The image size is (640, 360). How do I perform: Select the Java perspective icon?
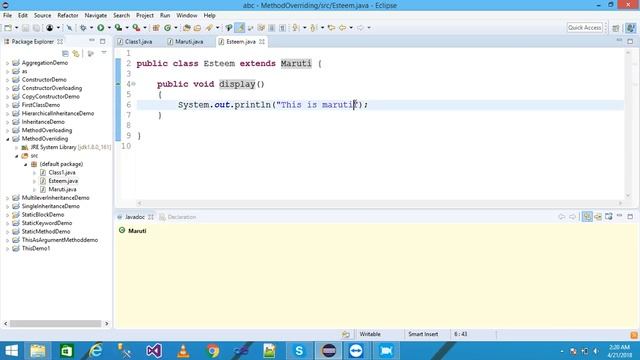click(x=631, y=28)
